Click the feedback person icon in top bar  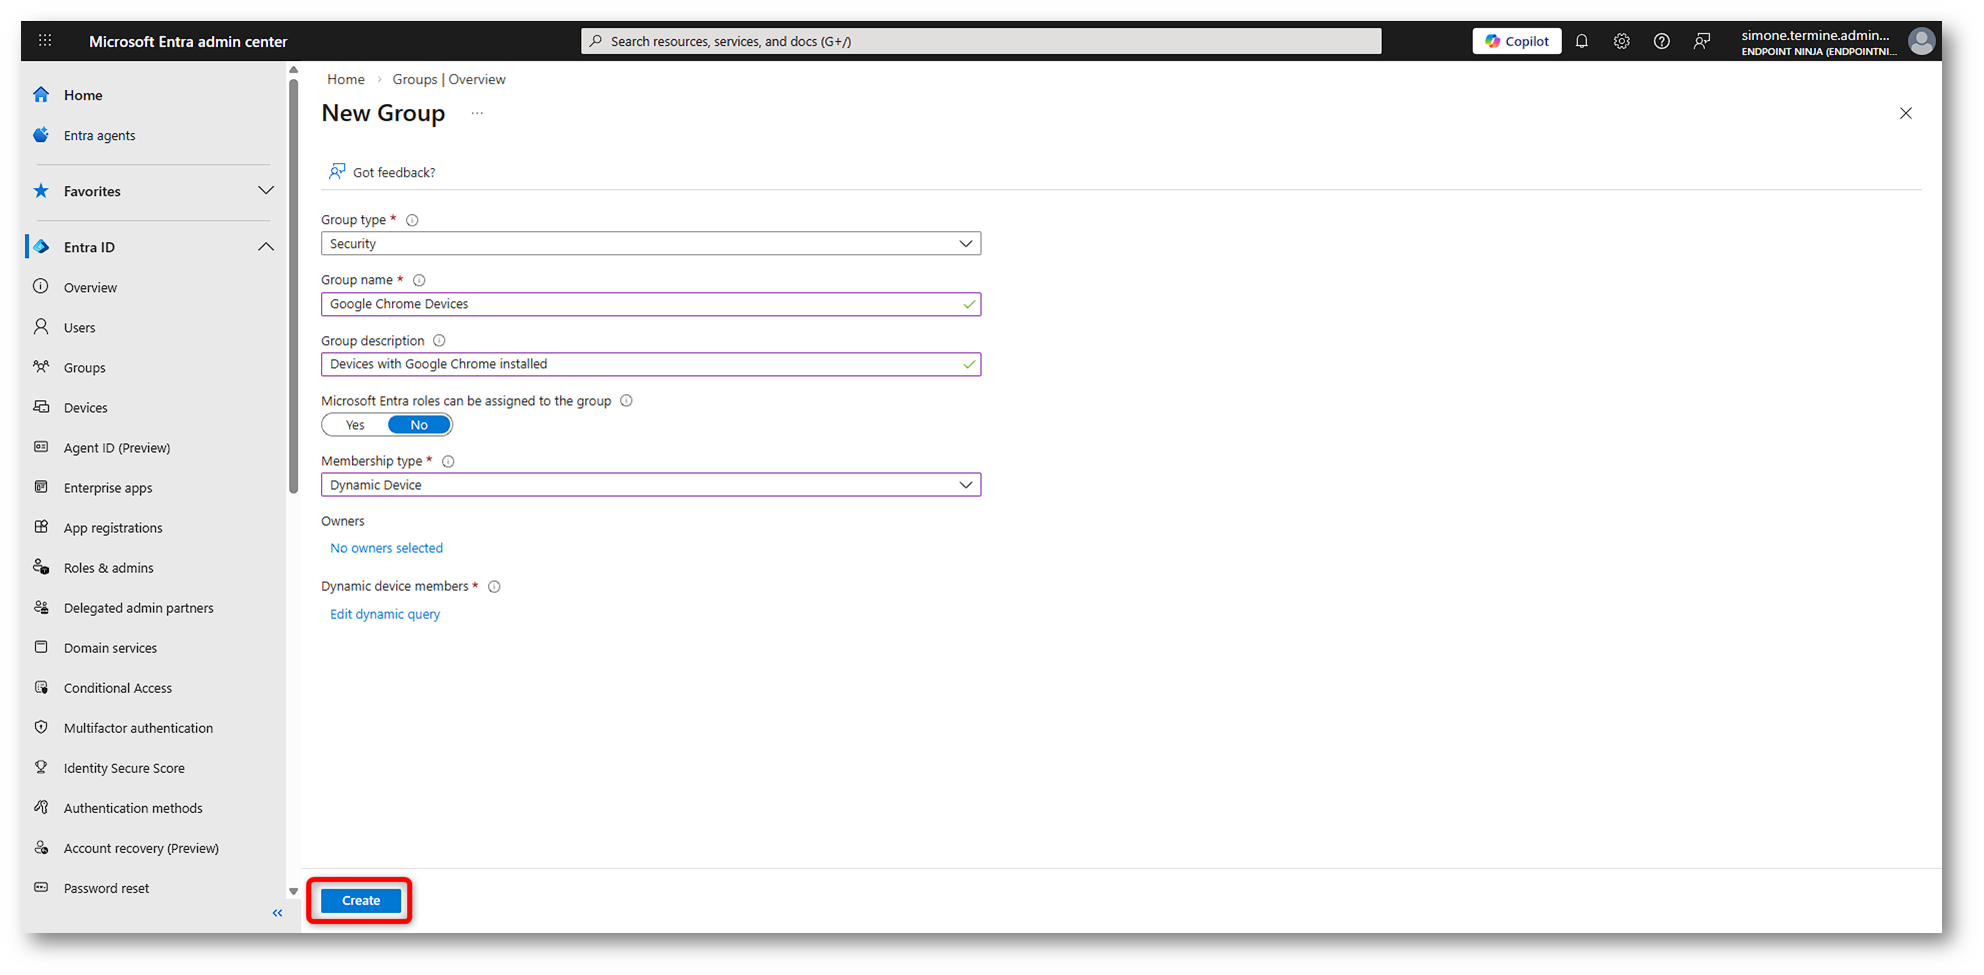point(1702,41)
